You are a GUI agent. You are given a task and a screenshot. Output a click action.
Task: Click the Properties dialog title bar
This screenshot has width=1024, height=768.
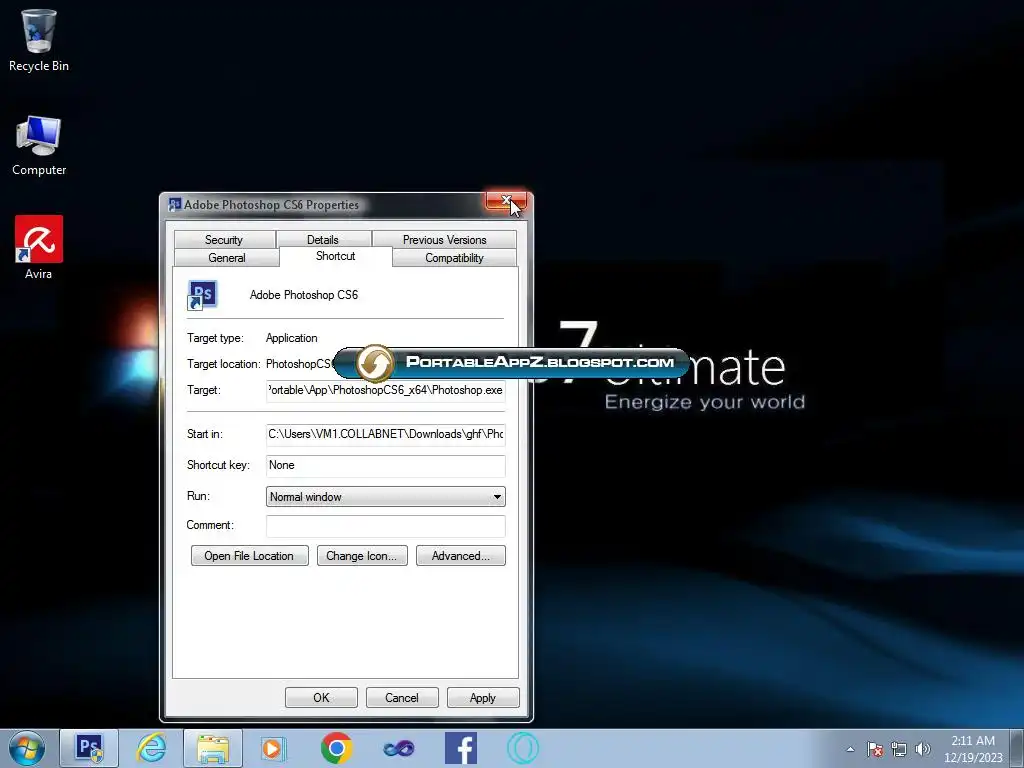tap(327, 204)
